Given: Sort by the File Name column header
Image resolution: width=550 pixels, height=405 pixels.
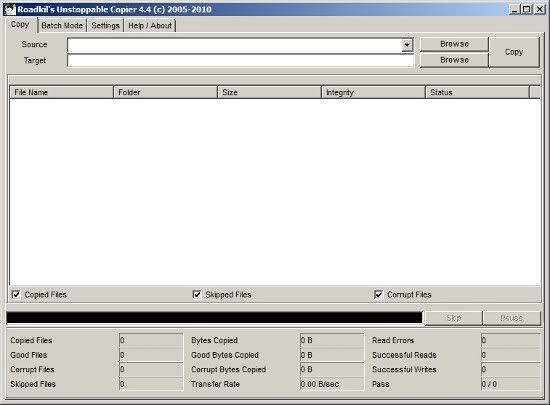Looking at the screenshot, I should tap(61, 92).
